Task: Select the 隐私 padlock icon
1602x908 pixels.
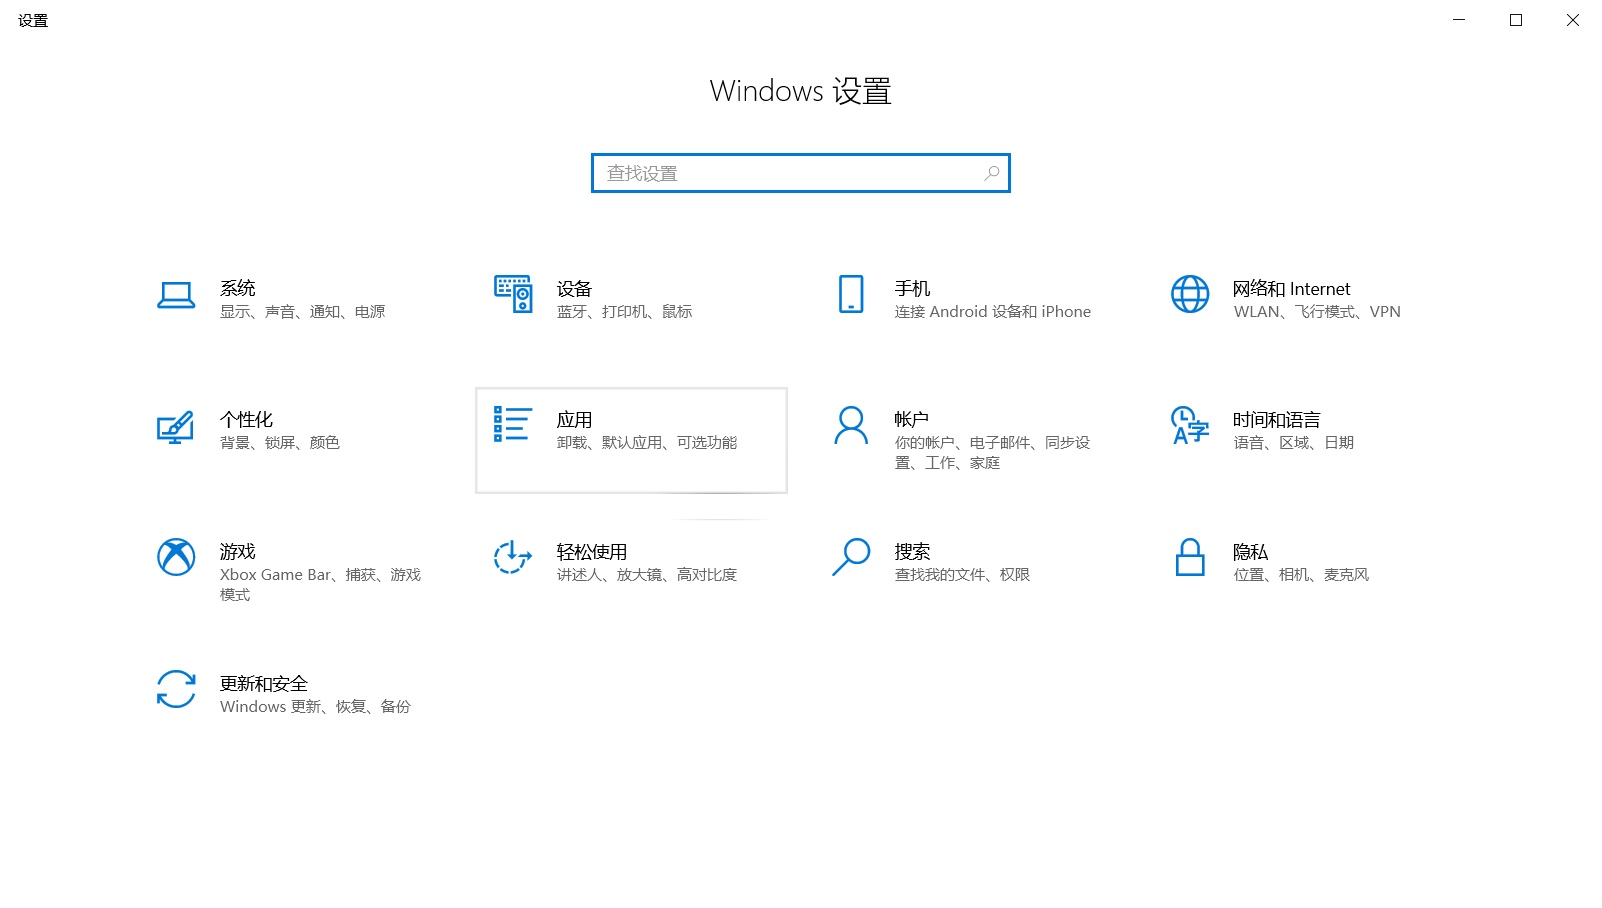Action: point(1190,557)
